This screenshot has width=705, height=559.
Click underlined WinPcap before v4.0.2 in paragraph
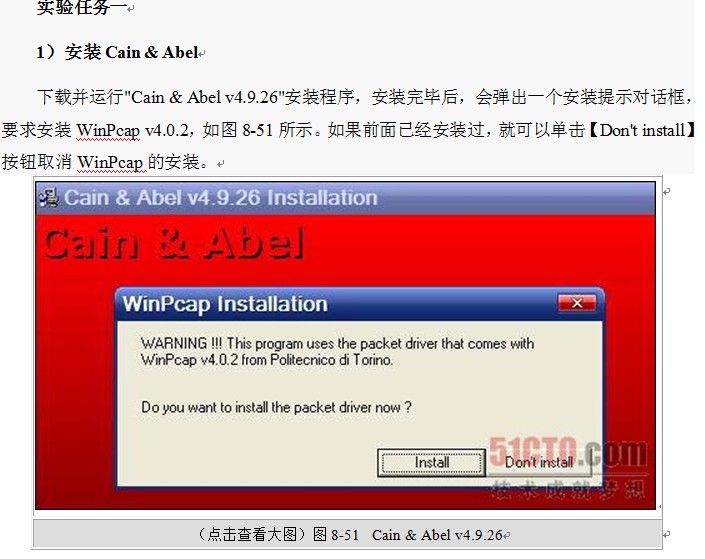(108, 130)
